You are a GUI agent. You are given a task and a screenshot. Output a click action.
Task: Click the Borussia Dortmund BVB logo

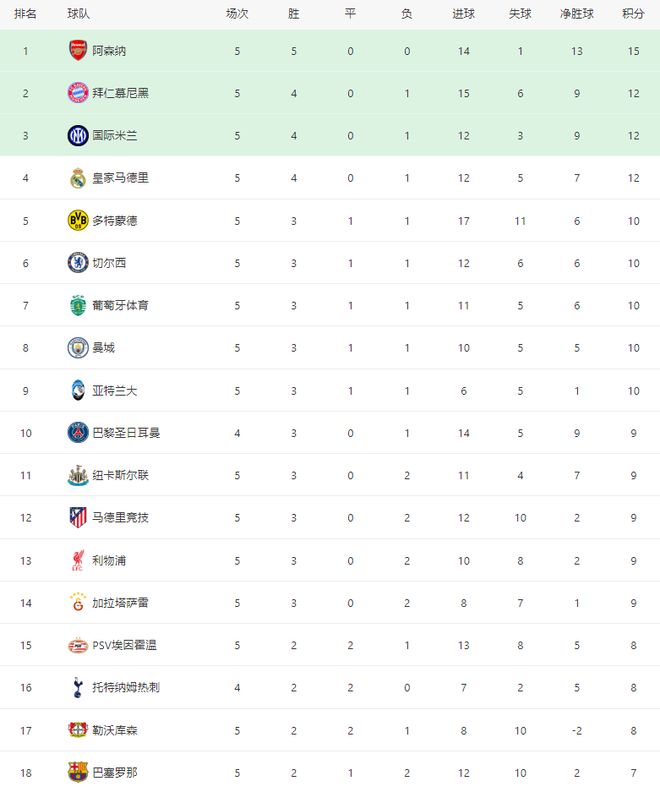[x=77, y=220]
